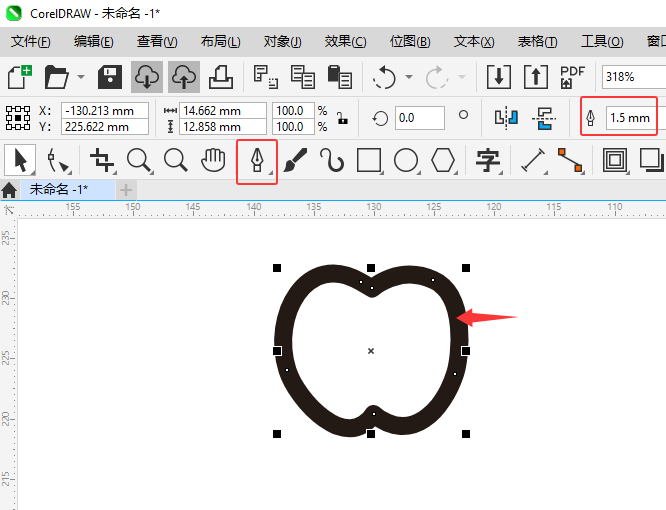Select the Rectangle tool
The width and height of the screenshot is (666, 510).
tap(369, 160)
